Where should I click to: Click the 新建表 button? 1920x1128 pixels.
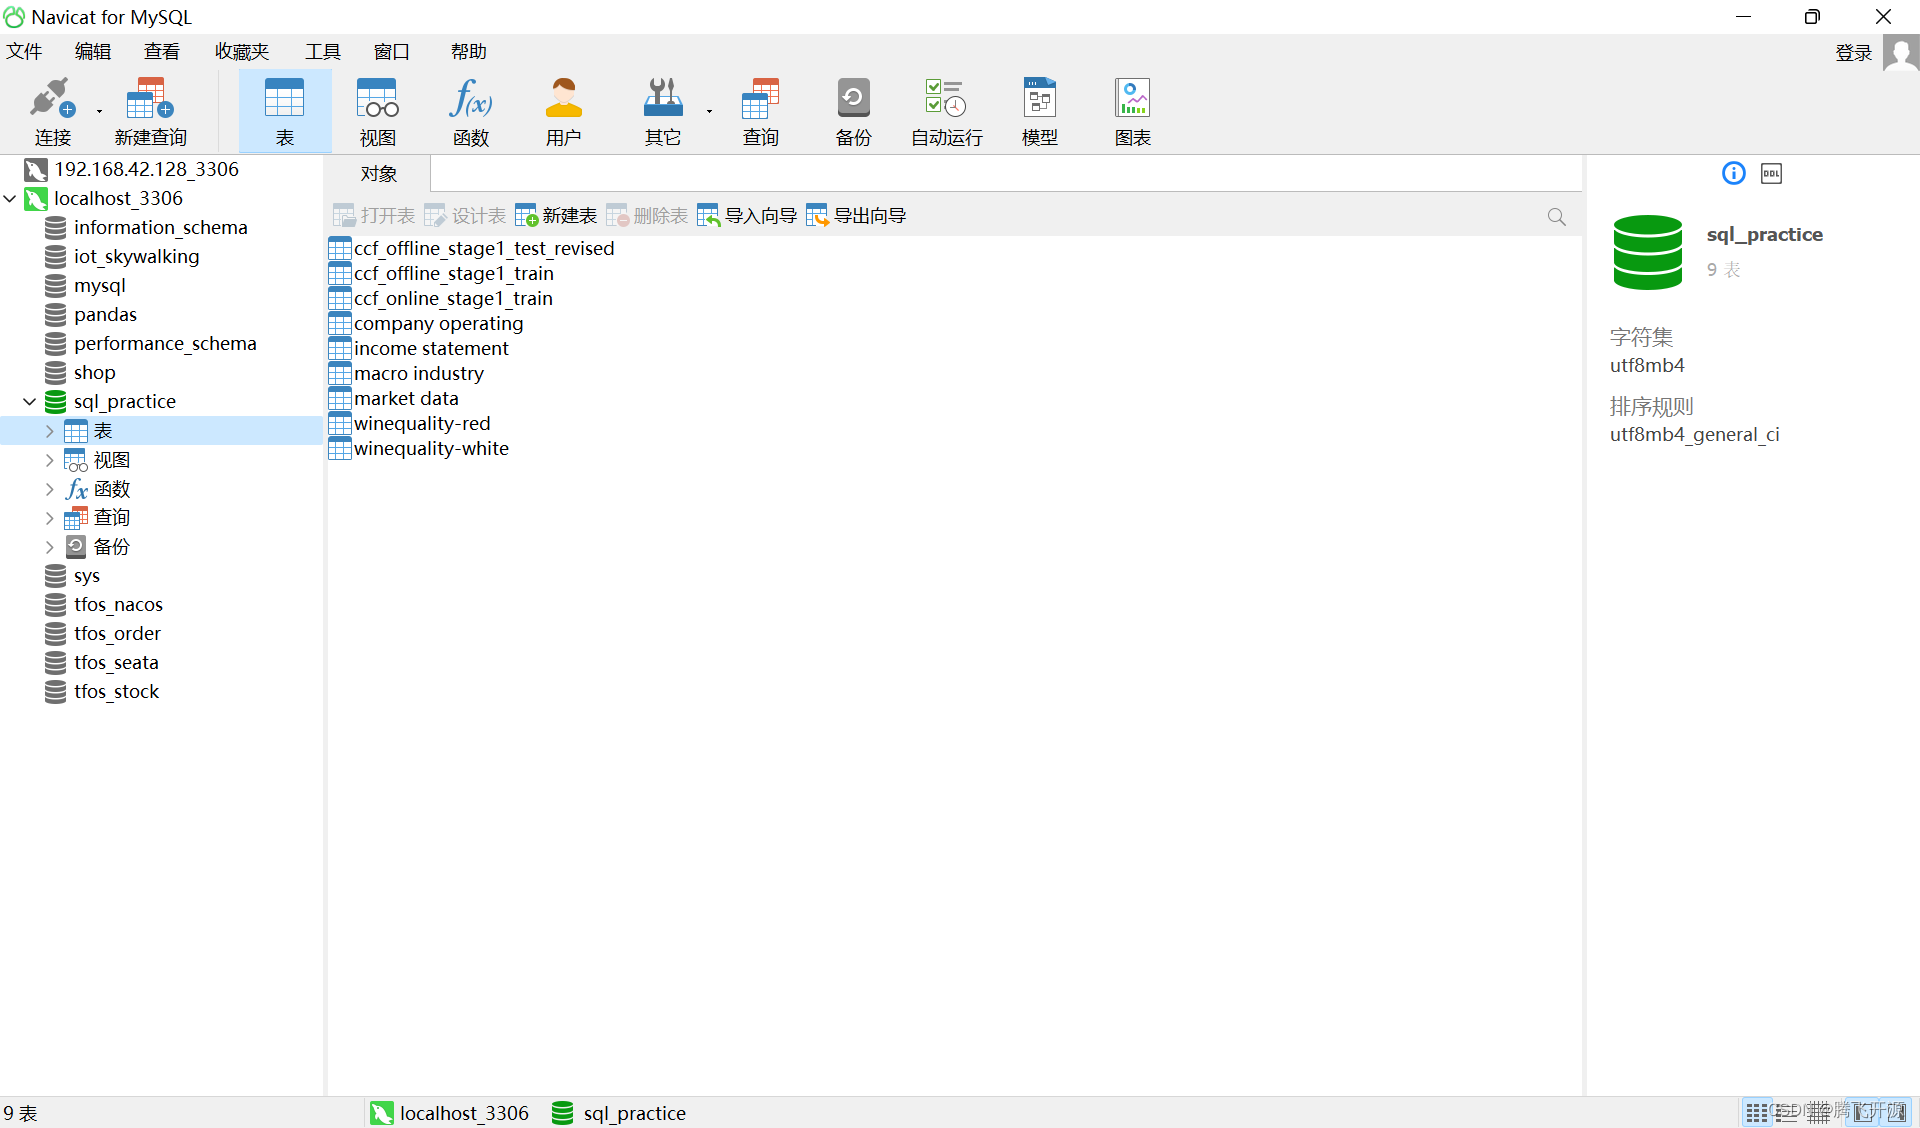[556, 216]
